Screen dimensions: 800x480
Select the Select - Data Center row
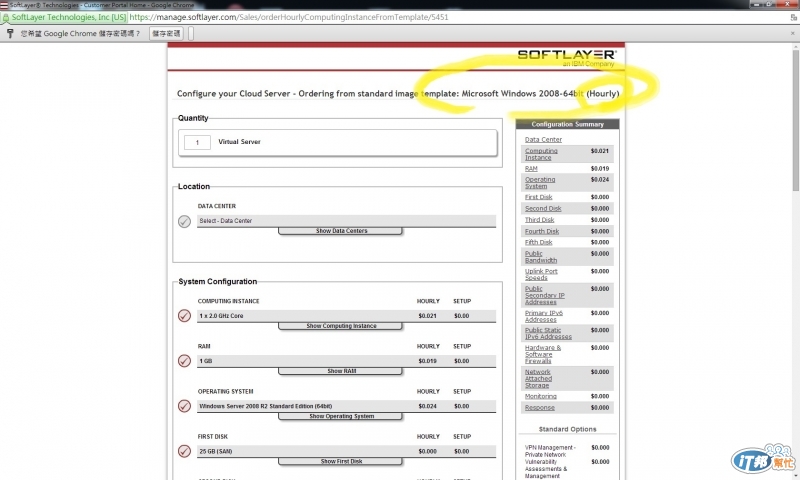pyautogui.click(x=346, y=221)
